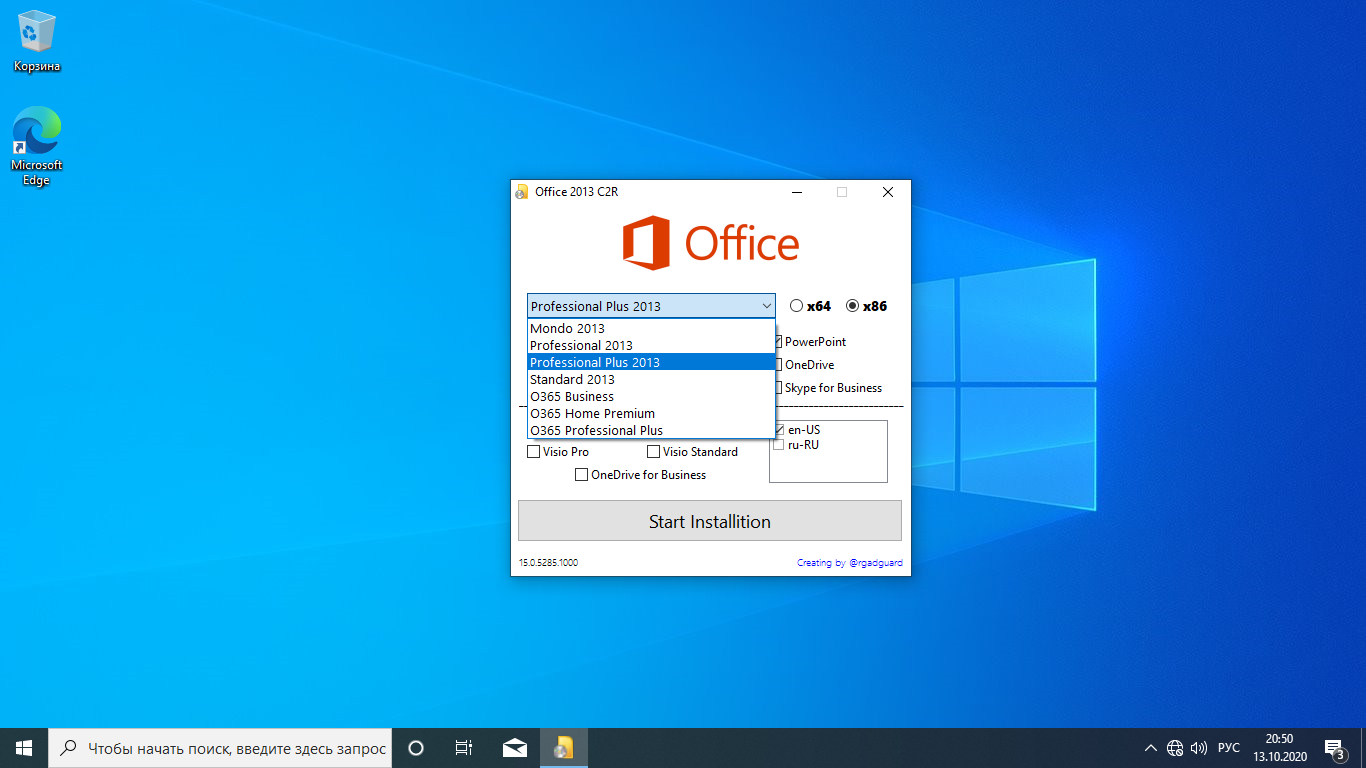Show hidden tray icons chevron

pos(1150,748)
